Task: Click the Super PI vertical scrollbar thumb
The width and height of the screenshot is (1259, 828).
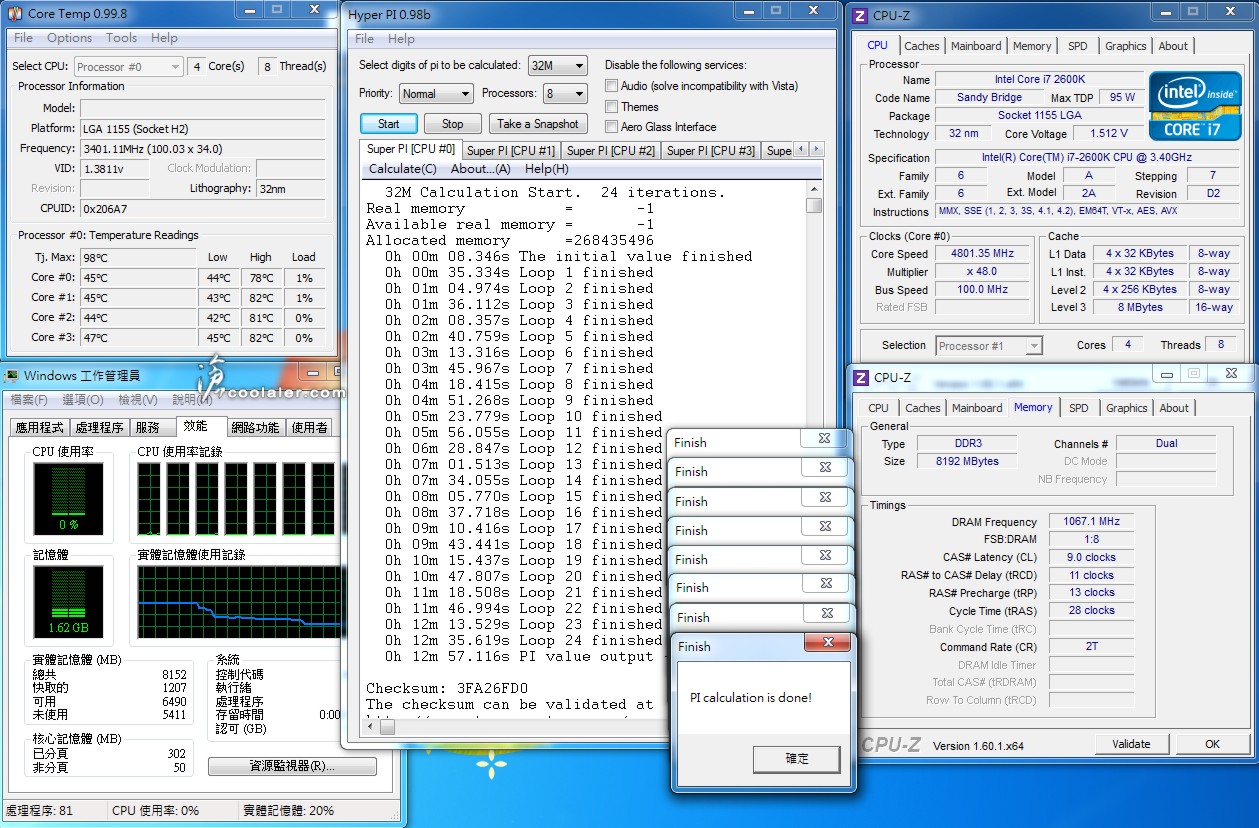Action: click(x=815, y=205)
